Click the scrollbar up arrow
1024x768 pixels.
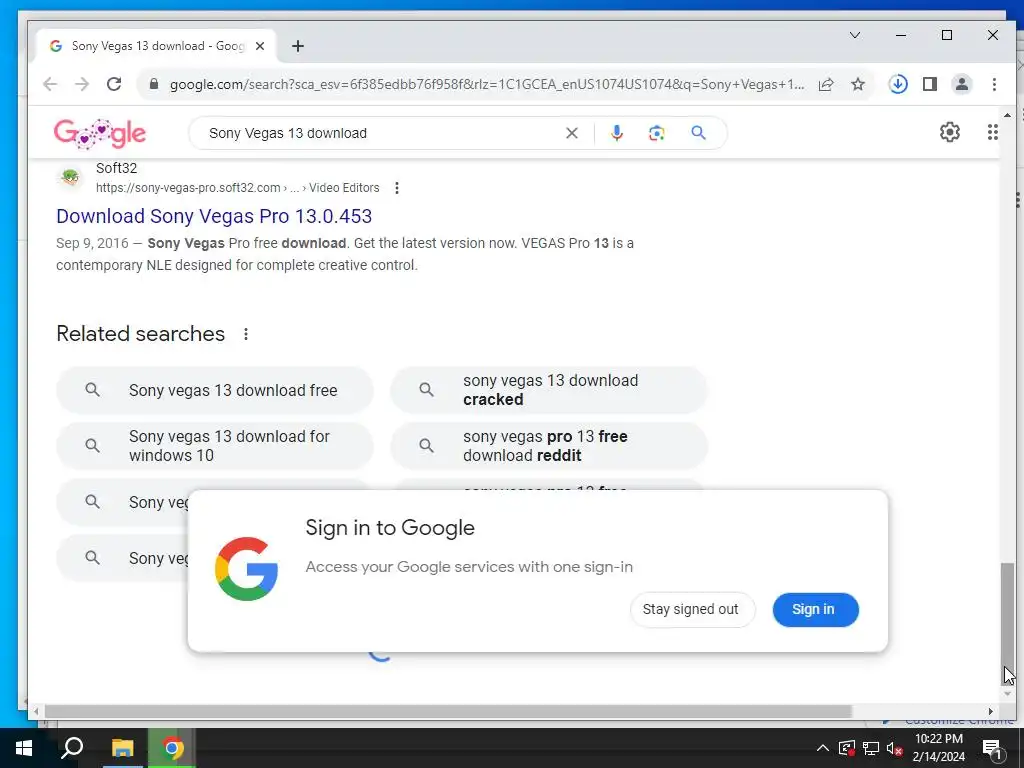[x=1008, y=116]
